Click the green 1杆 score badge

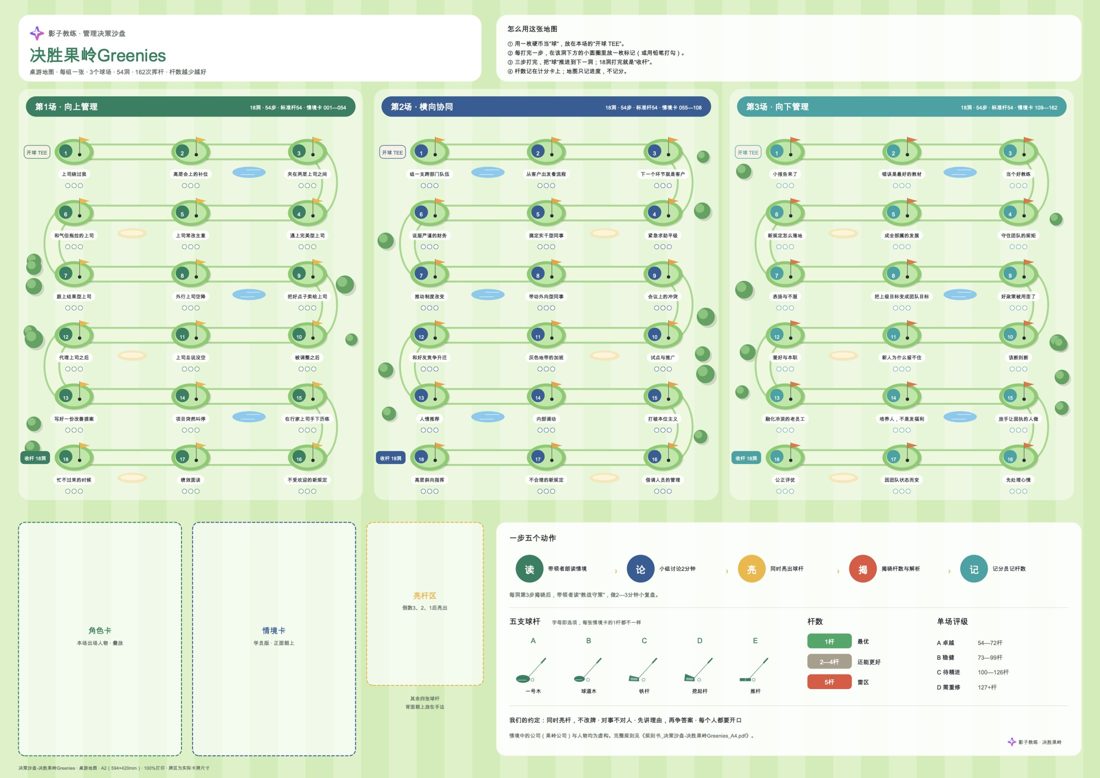point(829,641)
